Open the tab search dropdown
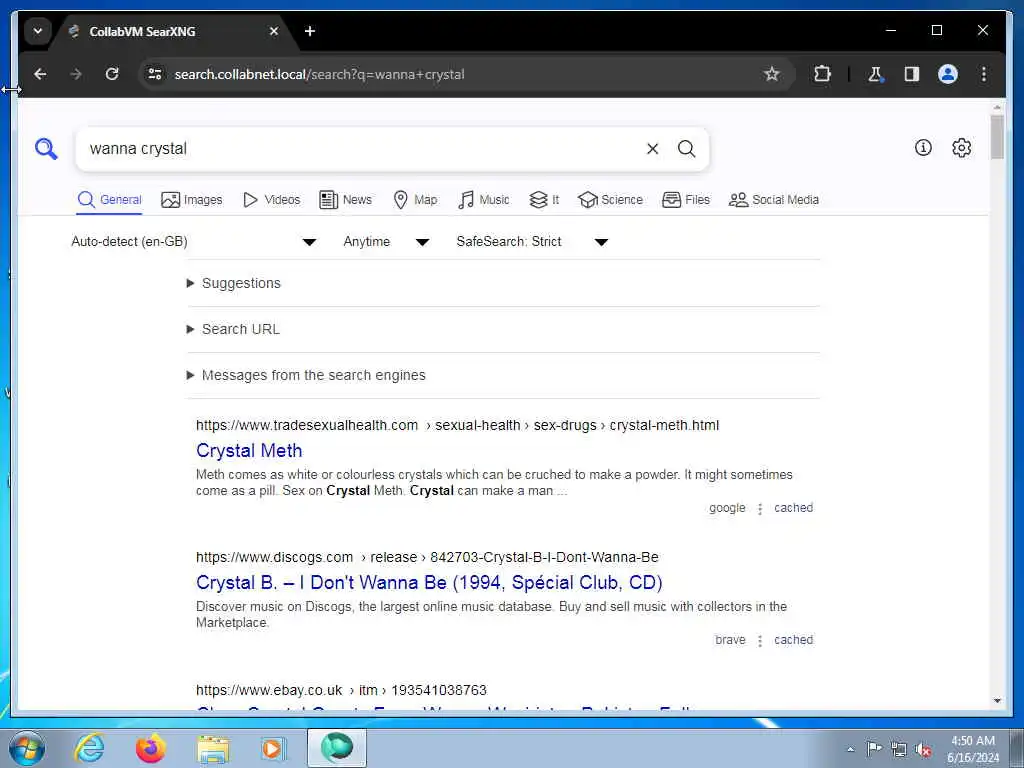Screen dimensions: 1024x768 [38, 31]
